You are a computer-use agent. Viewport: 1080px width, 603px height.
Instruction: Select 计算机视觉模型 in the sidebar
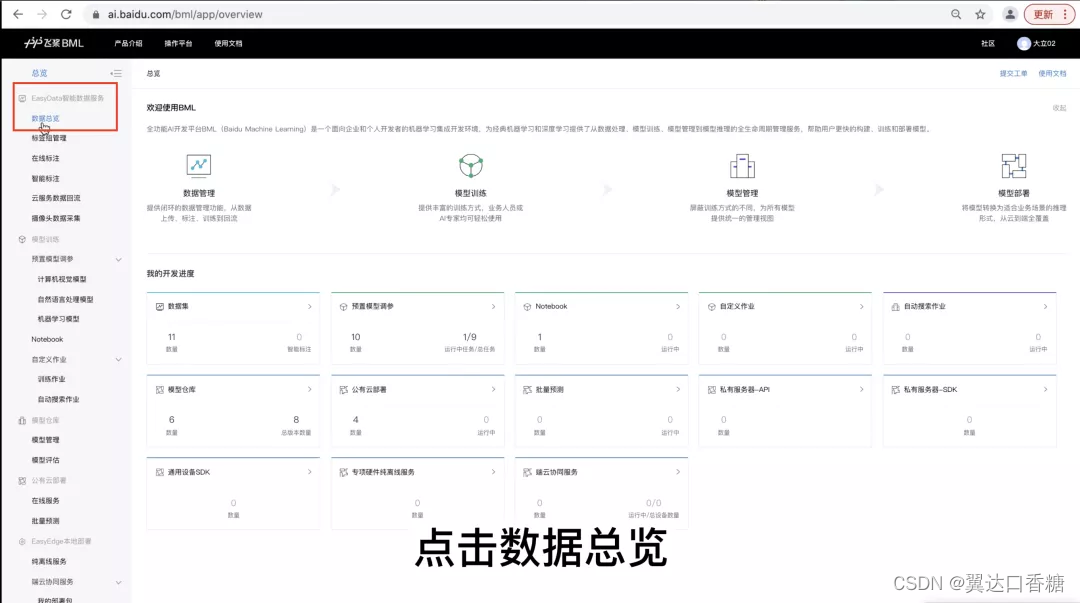(x=62, y=279)
